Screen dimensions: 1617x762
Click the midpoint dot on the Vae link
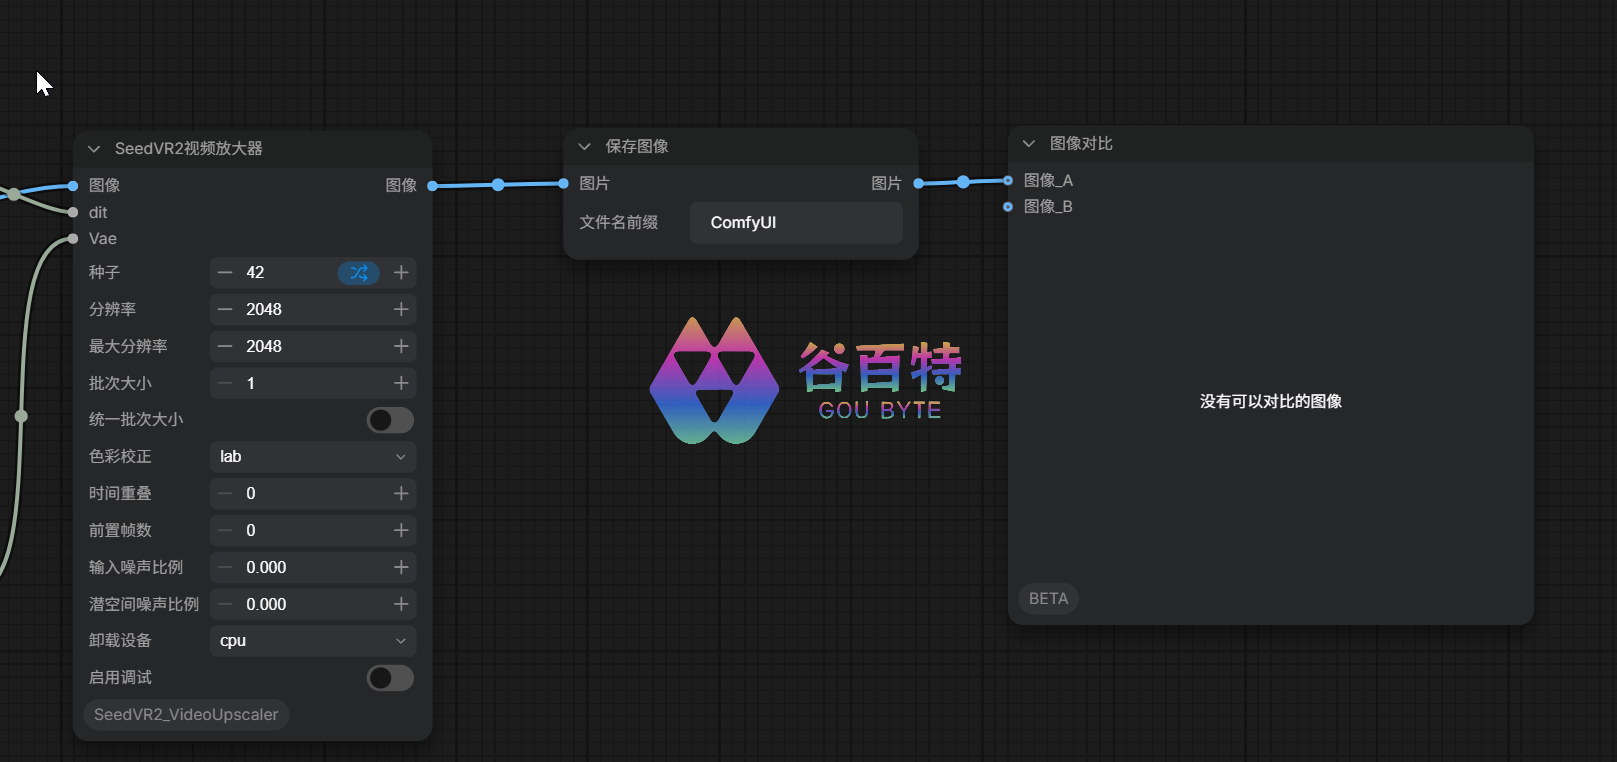pos(21,416)
